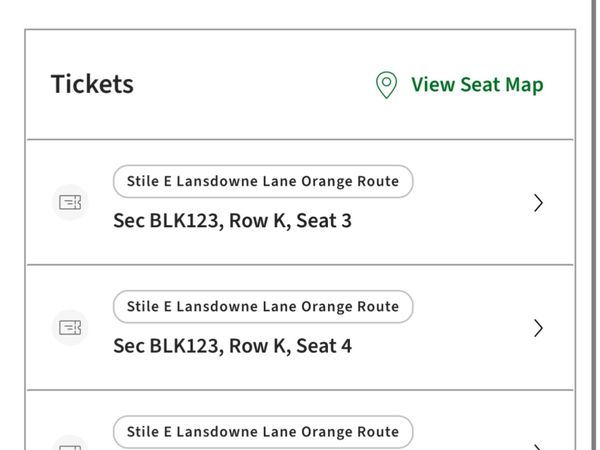This screenshot has height=450, width=600.
Task: Open Sec BLK123, Row K, Seat 4 text
Action: pyautogui.click(x=232, y=346)
